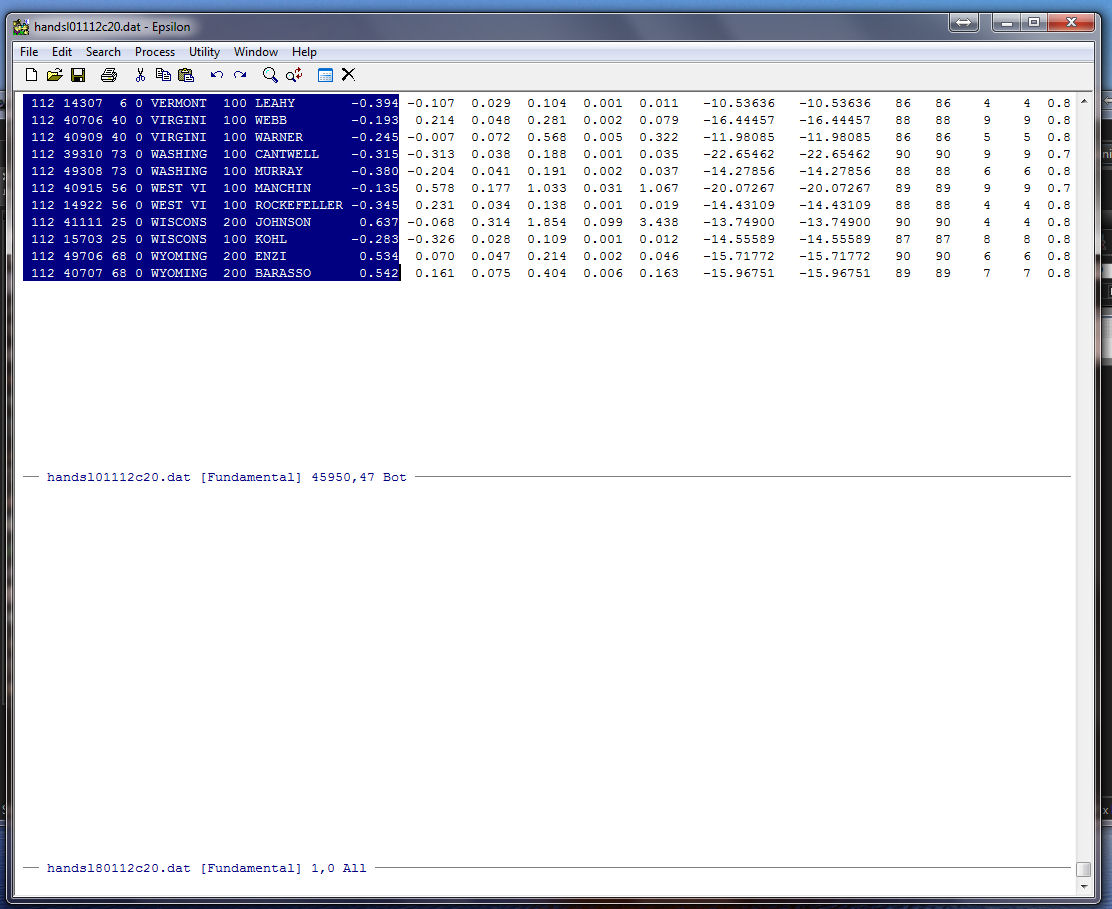Open the Window menu
Screen dimensions: 1112x909
tap(256, 52)
